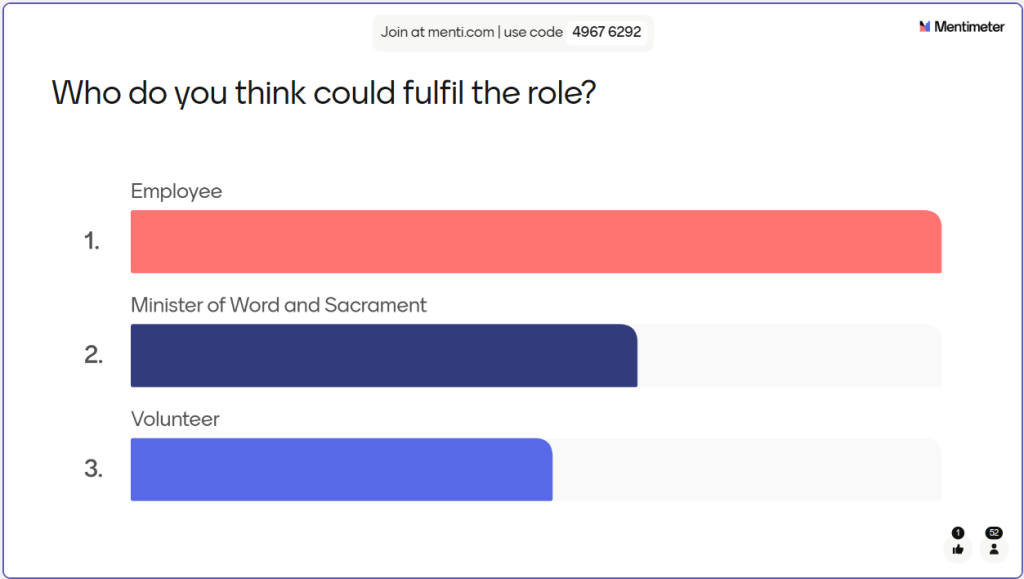
Task: Click the Mentimeter logo mark
Action: point(925,27)
